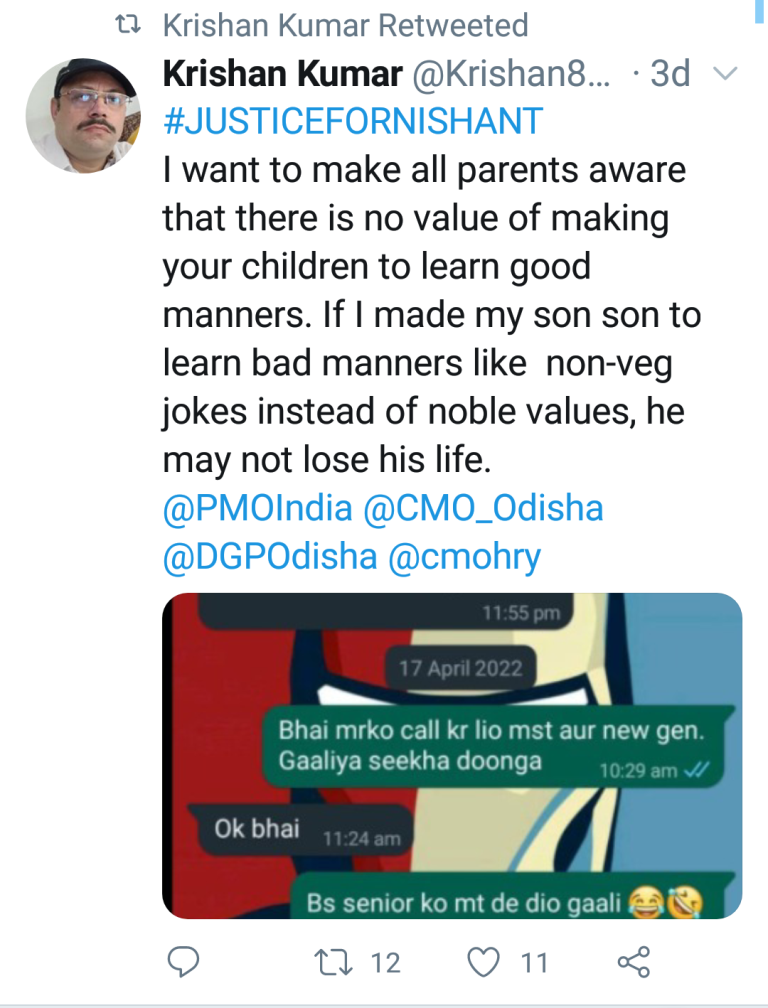The height and width of the screenshot is (1008, 768).
Task: Visit the @CMO_Odisha mention link
Action: click(484, 509)
